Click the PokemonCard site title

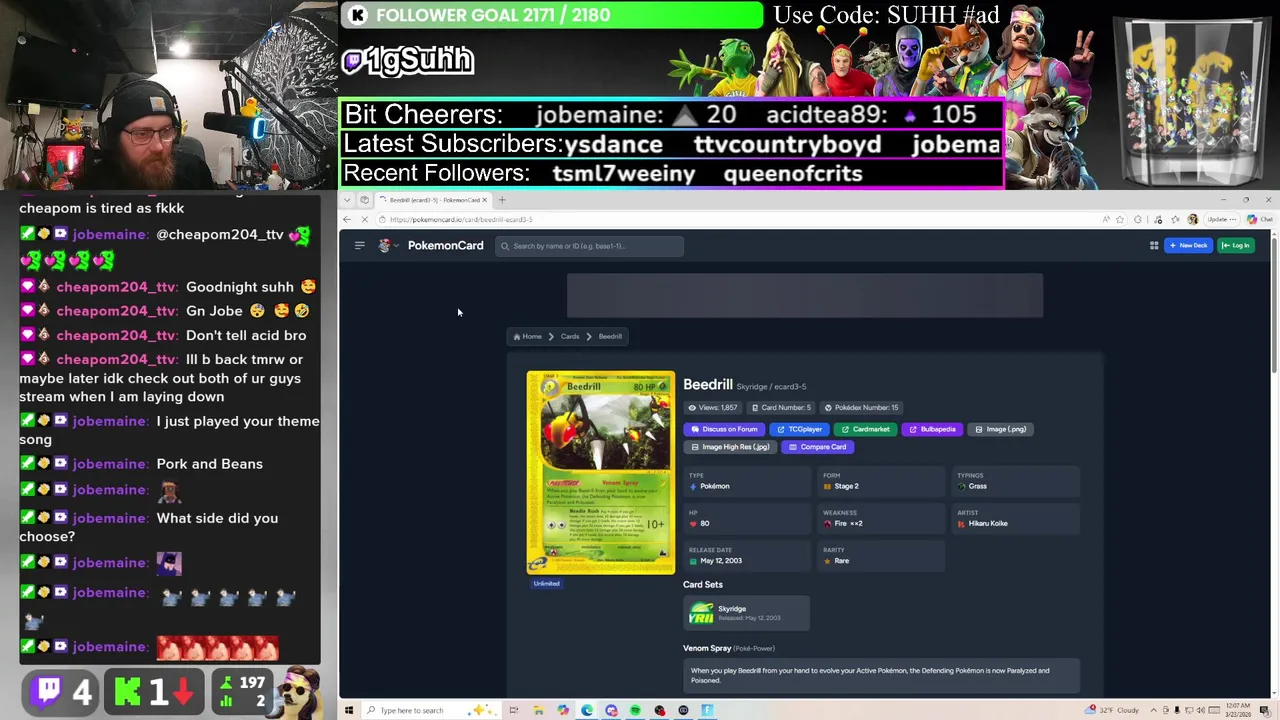445,246
